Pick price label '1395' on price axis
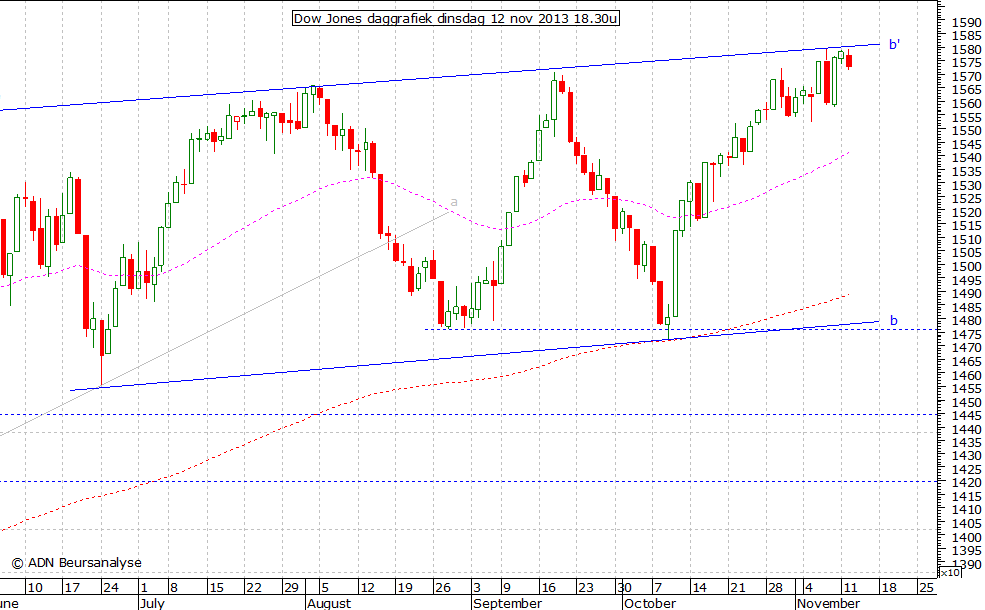The width and height of the screenshot is (985, 610). (x=966, y=551)
